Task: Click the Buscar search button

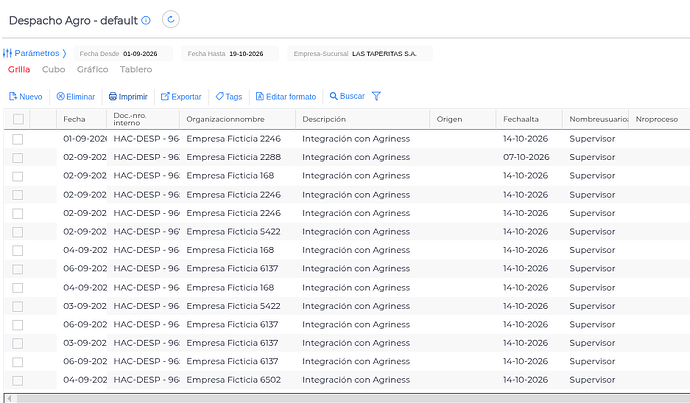Action: click(x=347, y=96)
